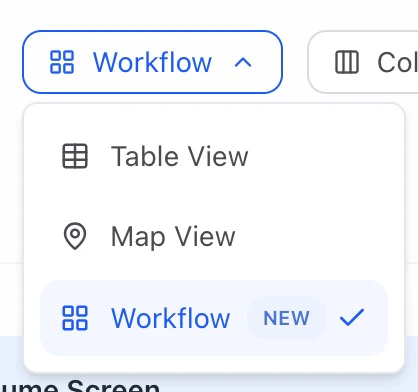This screenshot has width=418, height=392.
Task: Click the Screen heading text below menu
Action: [x=113, y=386]
